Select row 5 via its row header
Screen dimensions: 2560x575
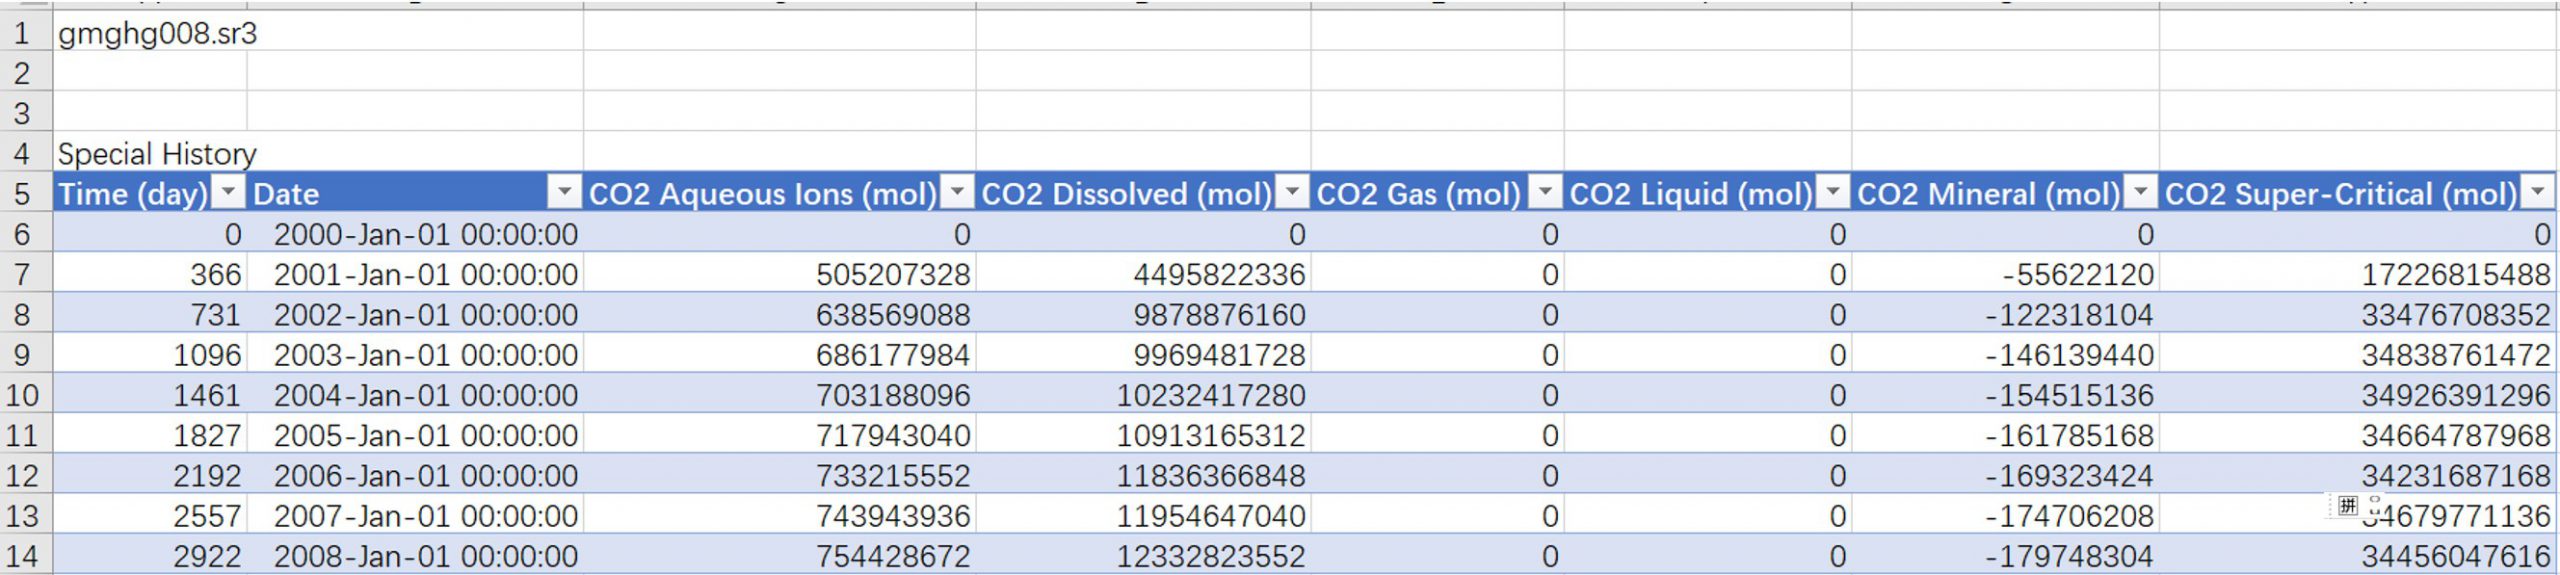tap(22, 194)
